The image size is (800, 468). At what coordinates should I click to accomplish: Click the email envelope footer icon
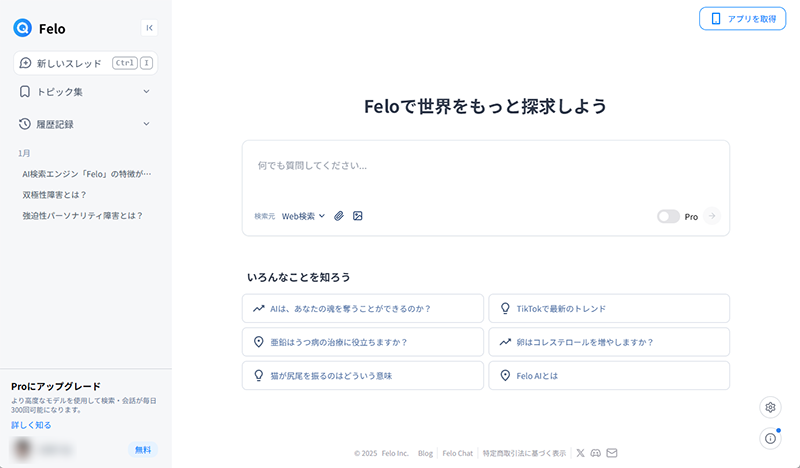(612, 453)
